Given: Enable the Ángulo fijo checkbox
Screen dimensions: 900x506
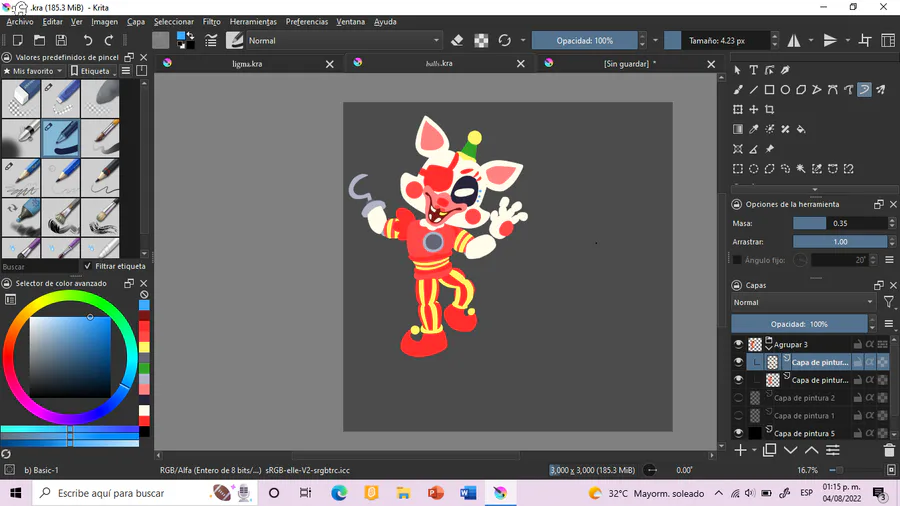Looking at the screenshot, I should tap(738, 260).
